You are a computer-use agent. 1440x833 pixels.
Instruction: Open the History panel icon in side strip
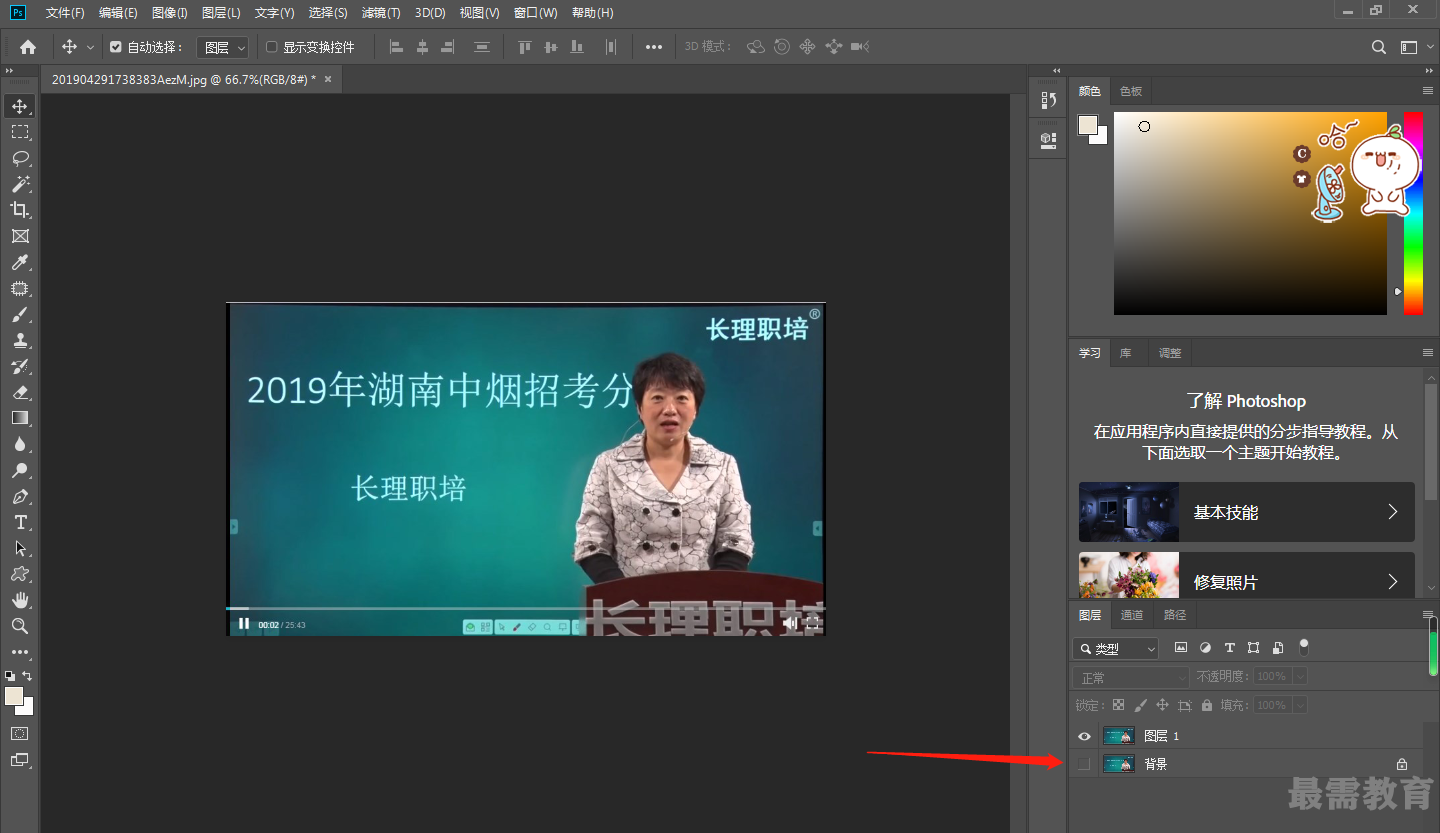[1049, 100]
